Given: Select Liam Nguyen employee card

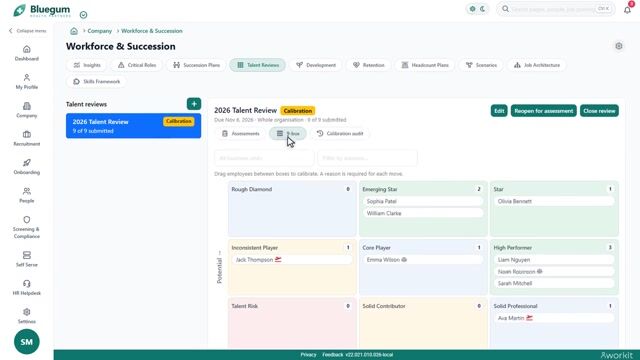Looking at the screenshot, I should point(554,260).
